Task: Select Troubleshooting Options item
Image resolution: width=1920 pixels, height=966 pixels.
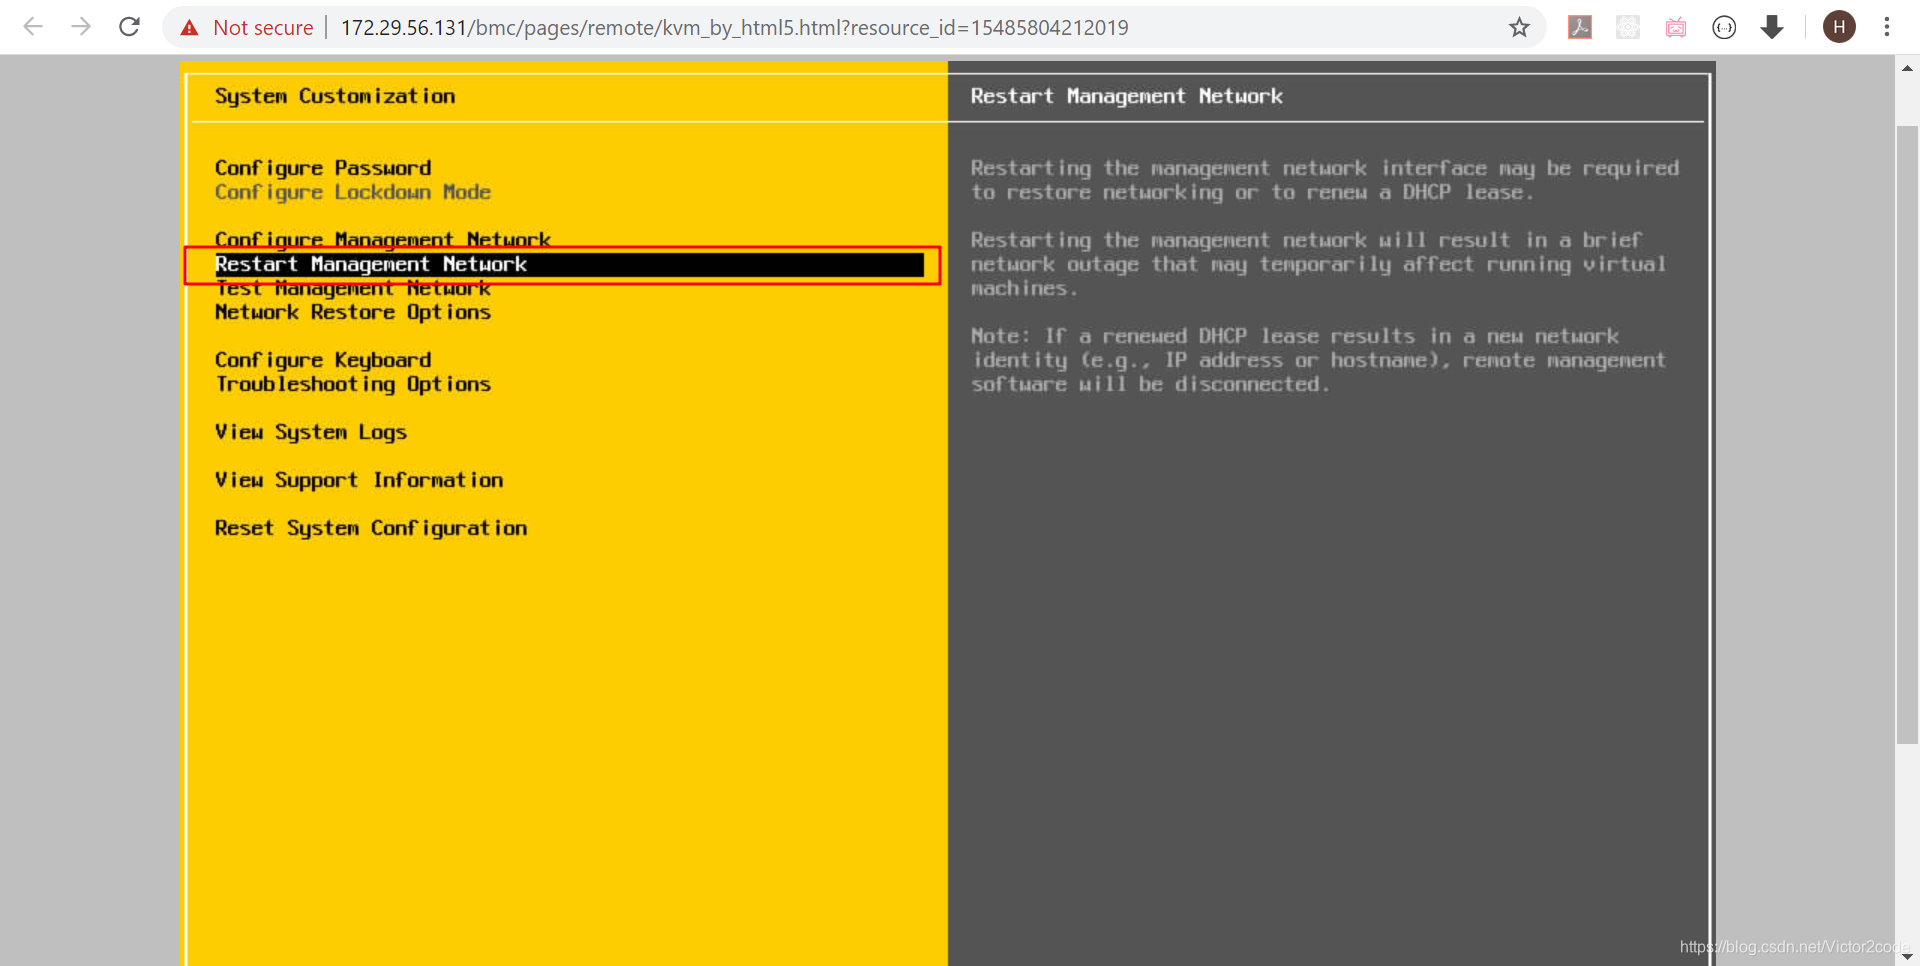Action: (x=353, y=384)
